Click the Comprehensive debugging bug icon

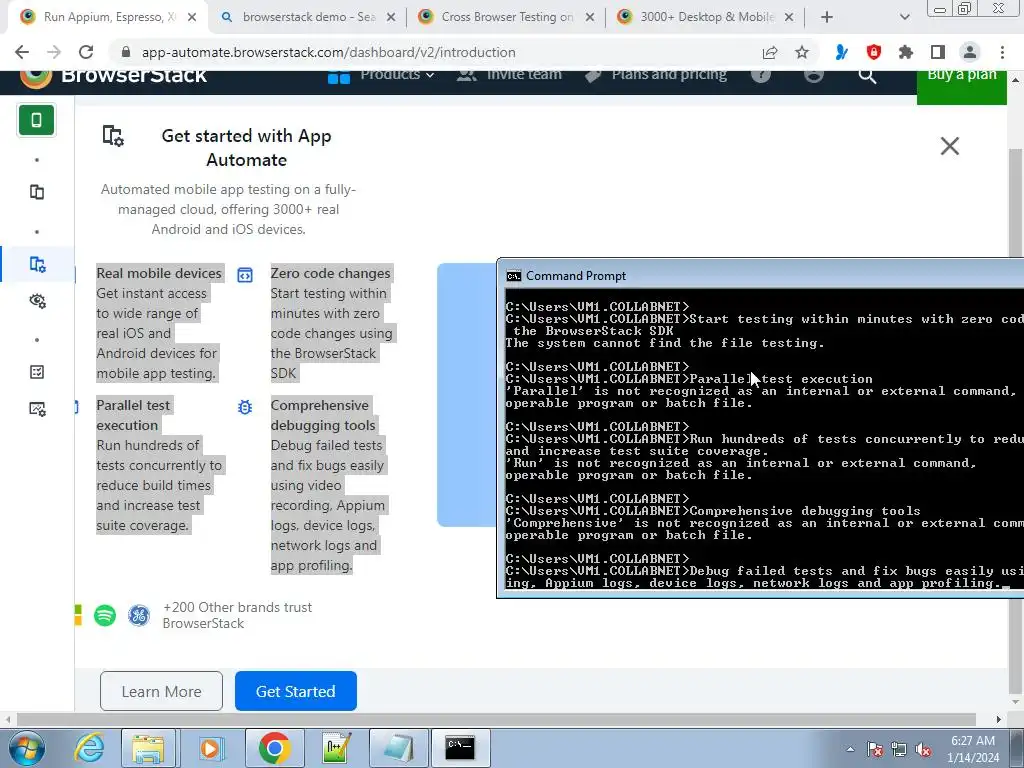(x=245, y=407)
